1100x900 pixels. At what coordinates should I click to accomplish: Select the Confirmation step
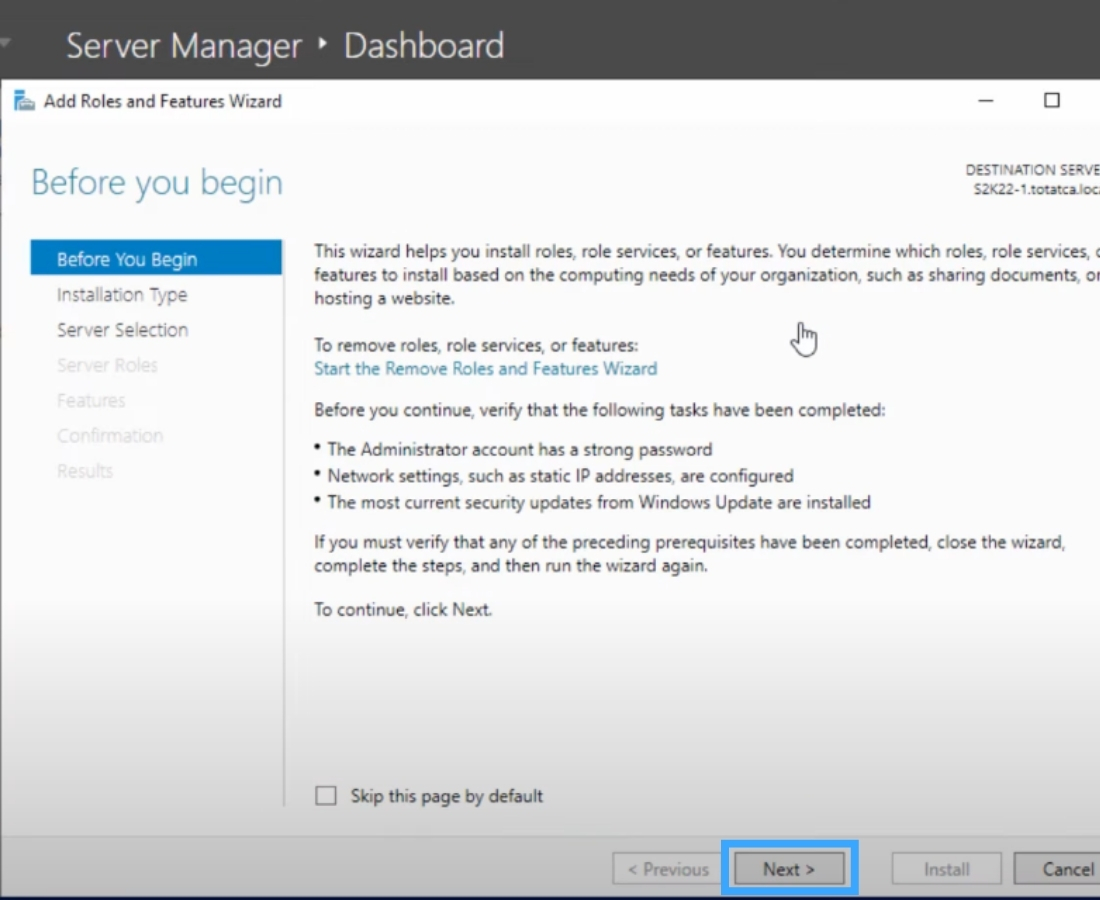coord(110,435)
